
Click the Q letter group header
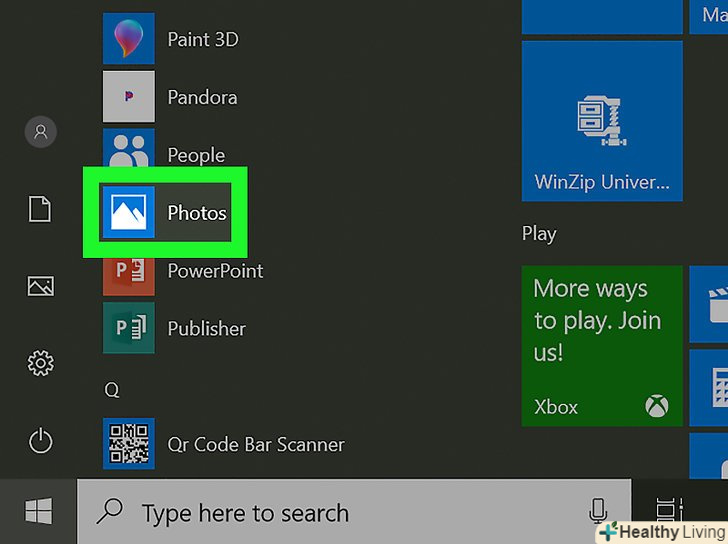[x=112, y=389]
